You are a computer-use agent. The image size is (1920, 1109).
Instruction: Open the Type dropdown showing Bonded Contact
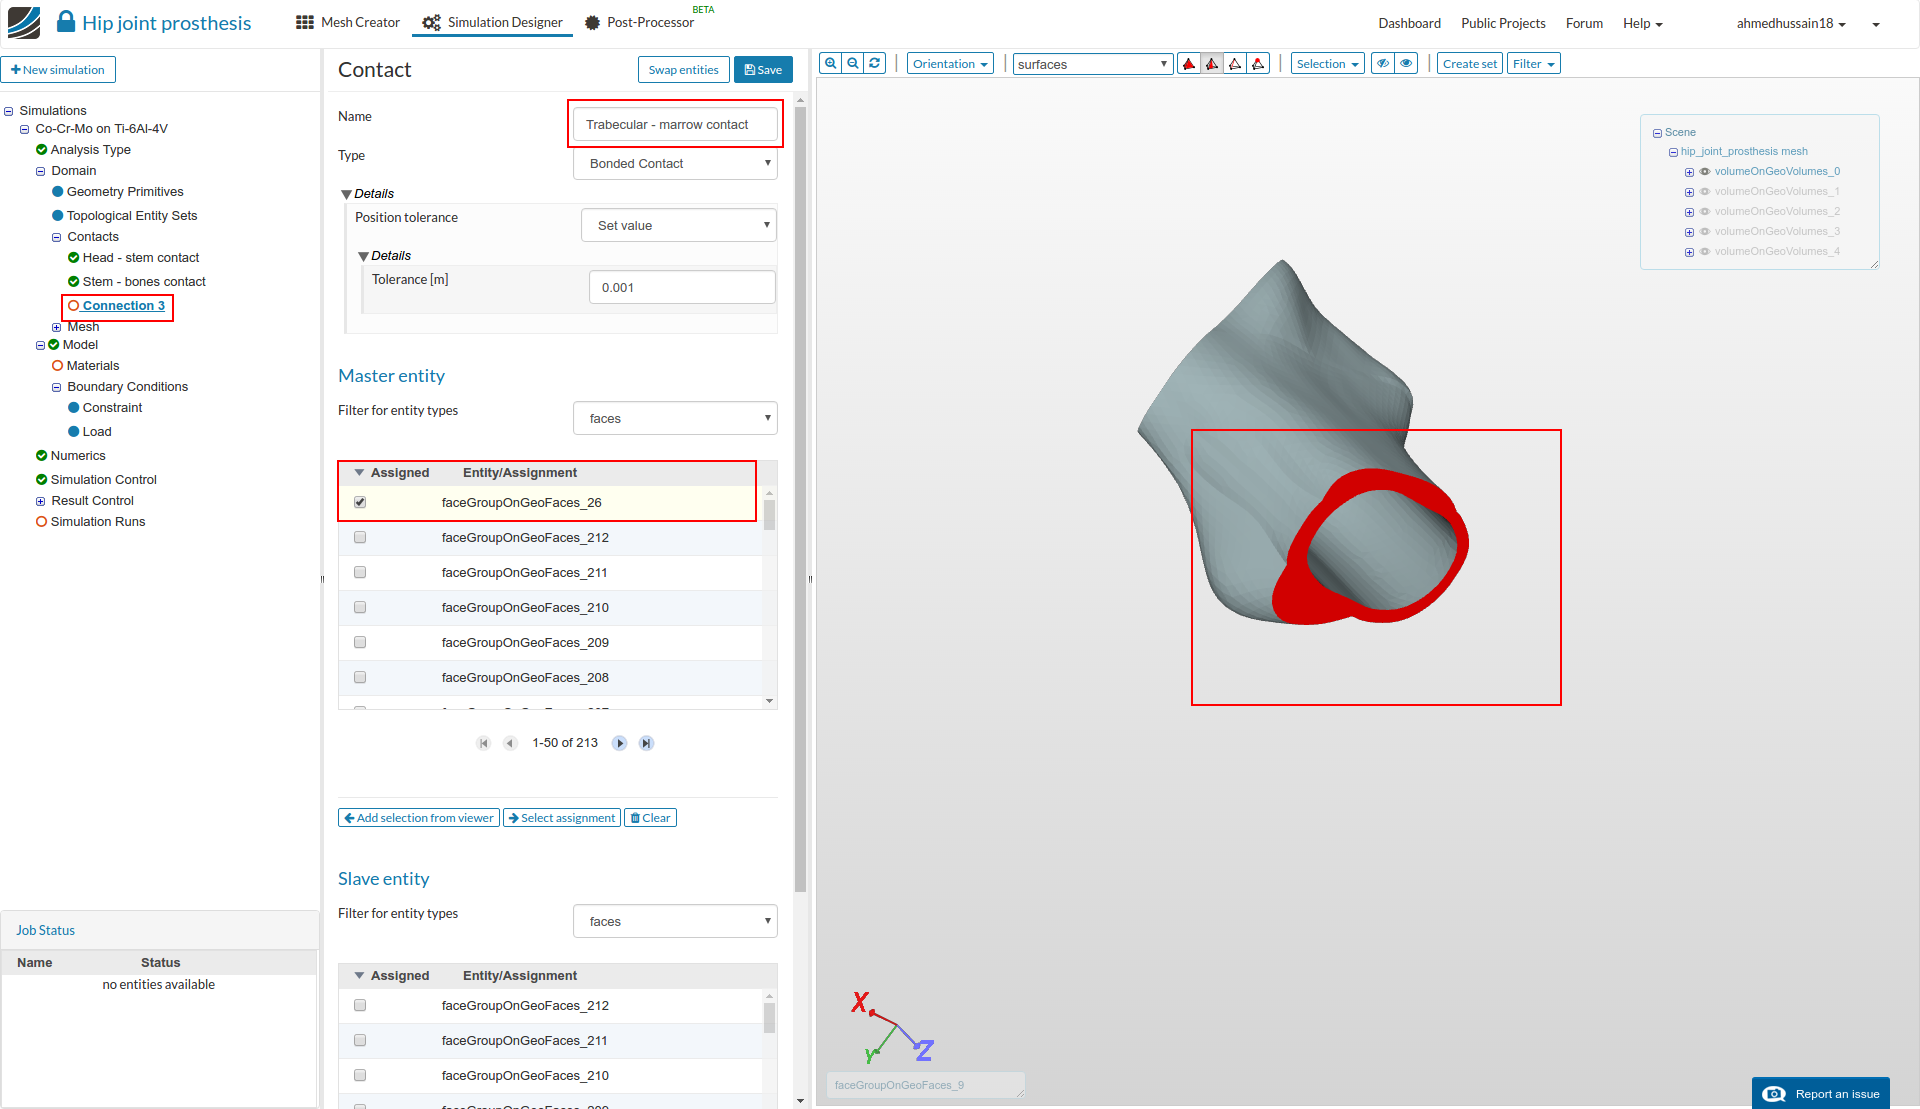pyautogui.click(x=675, y=163)
